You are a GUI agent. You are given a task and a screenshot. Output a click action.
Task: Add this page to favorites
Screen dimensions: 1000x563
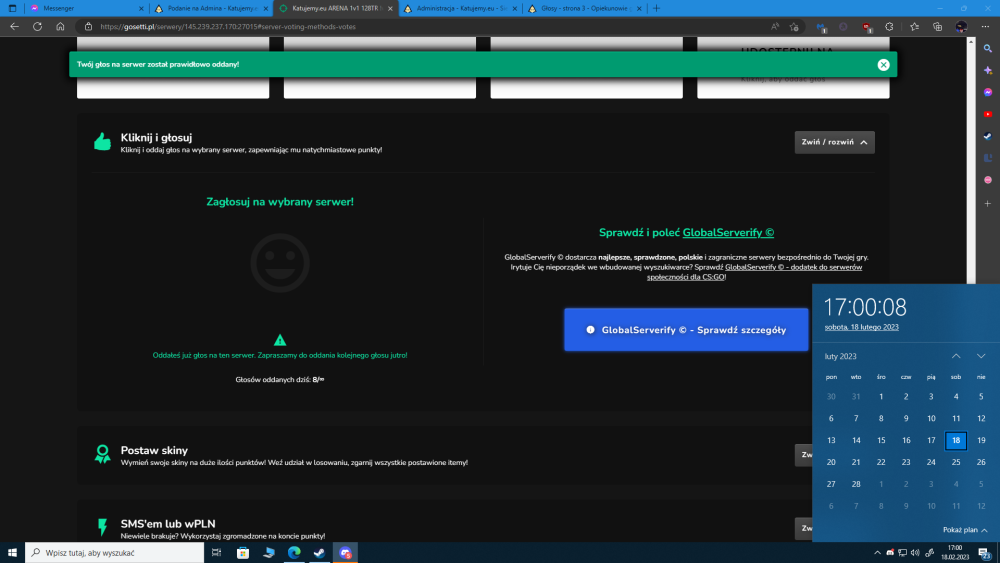[794, 27]
